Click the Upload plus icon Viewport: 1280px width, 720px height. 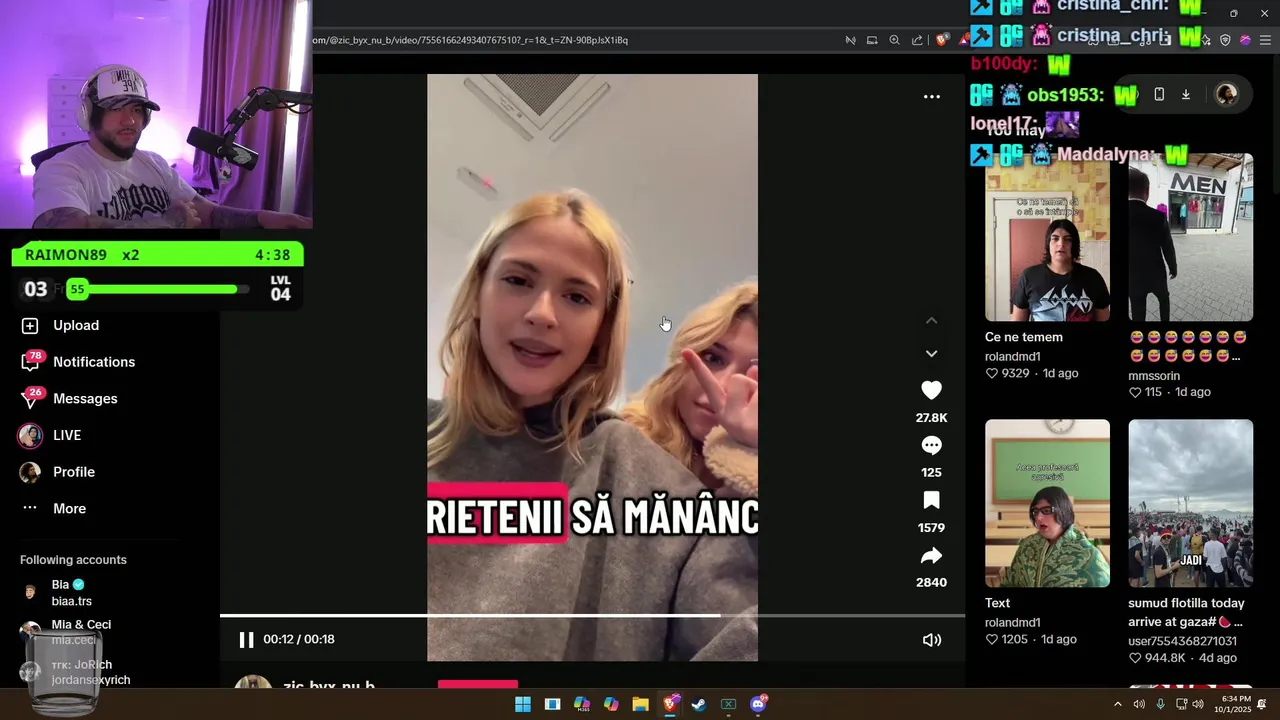[x=30, y=325]
